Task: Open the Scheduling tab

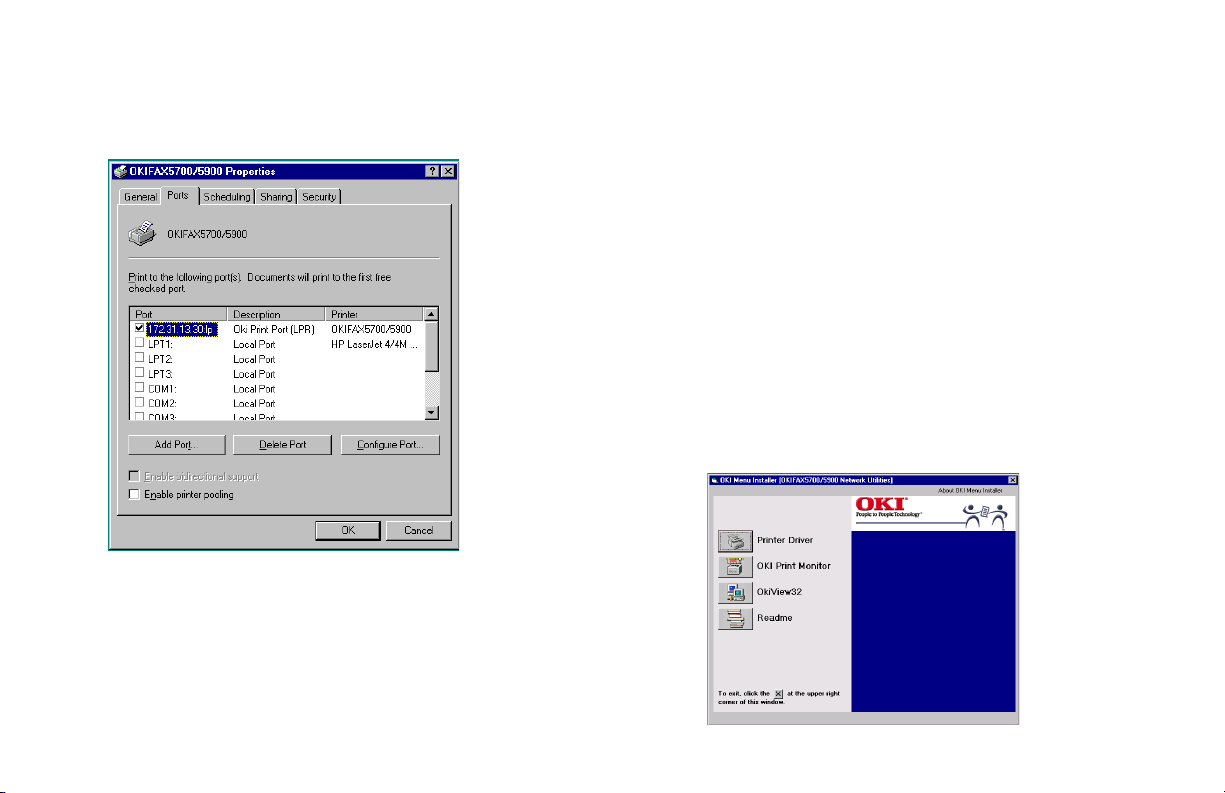Action: [227, 197]
